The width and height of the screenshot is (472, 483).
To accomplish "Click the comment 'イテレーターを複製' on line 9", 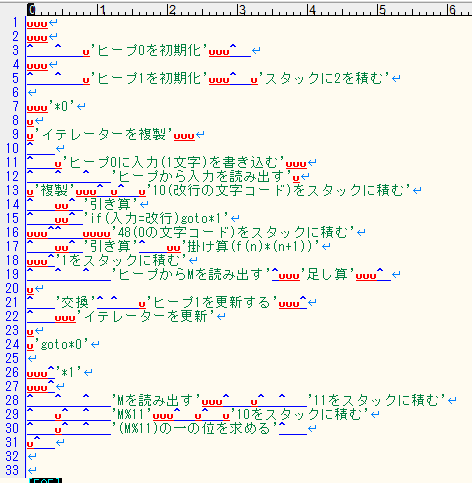I will click(104, 135).
